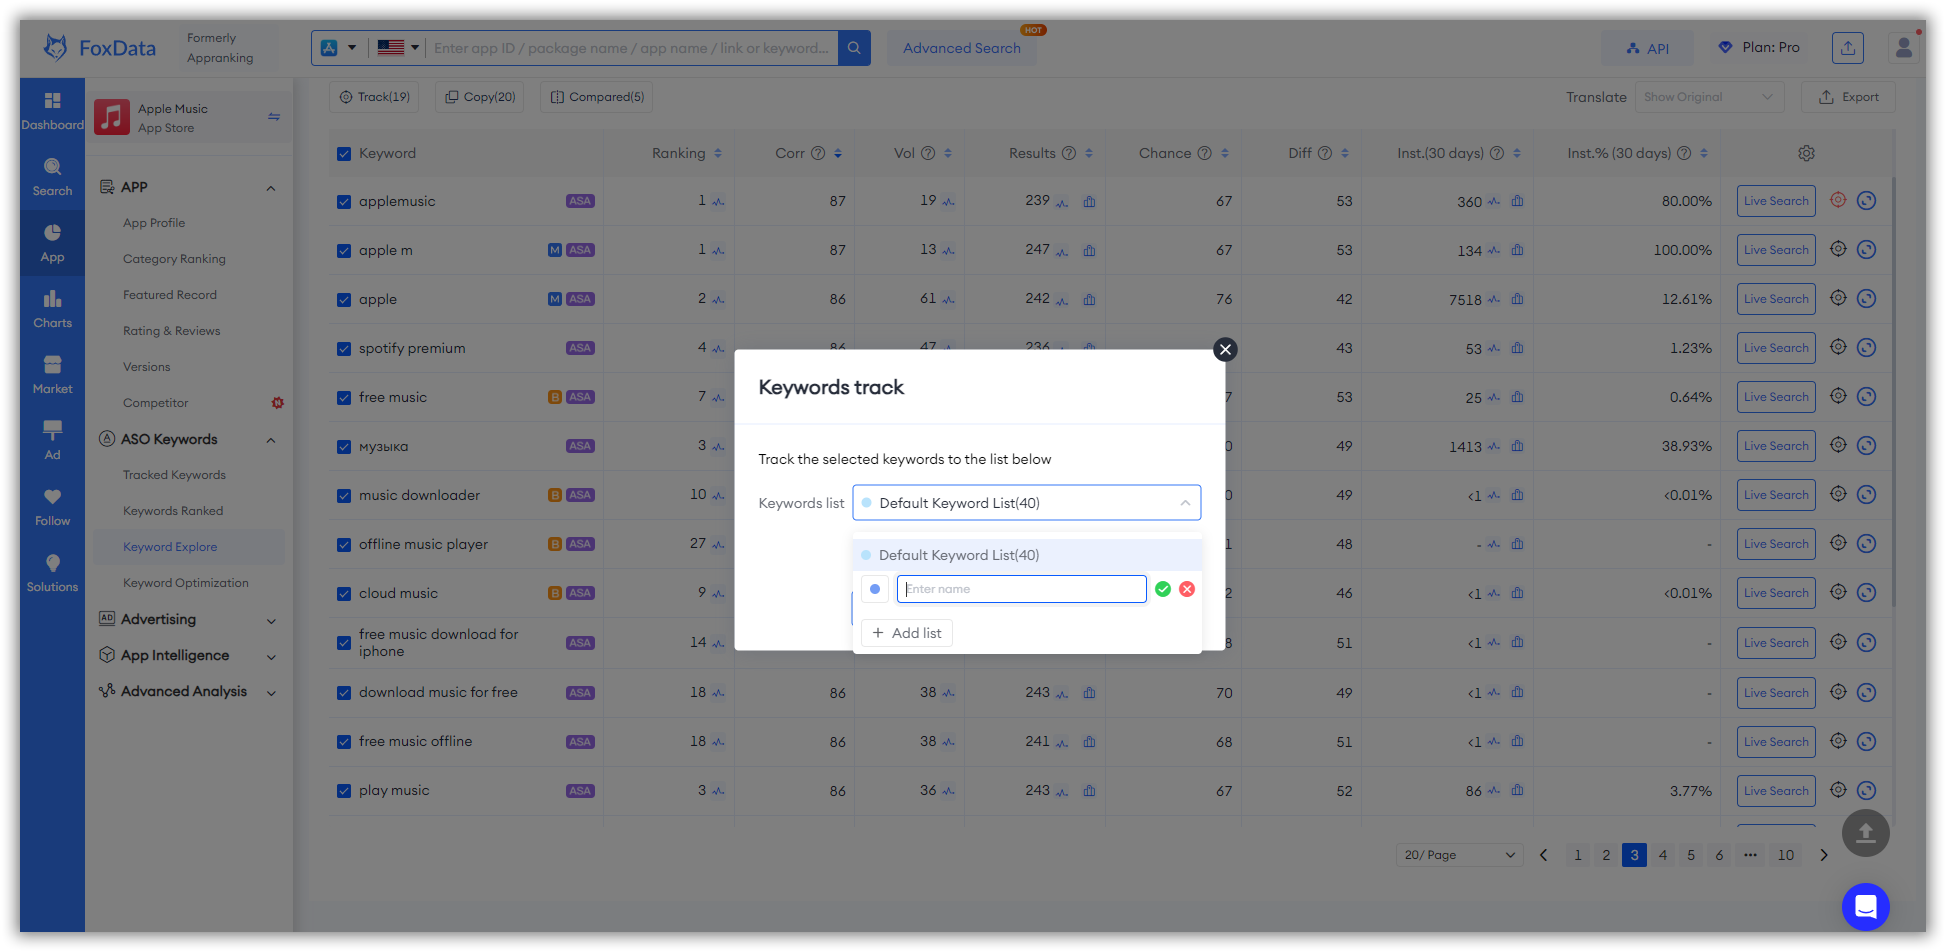Click the upload icon in header
Screen dimensions: 1946x952
pyautogui.click(x=1848, y=47)
